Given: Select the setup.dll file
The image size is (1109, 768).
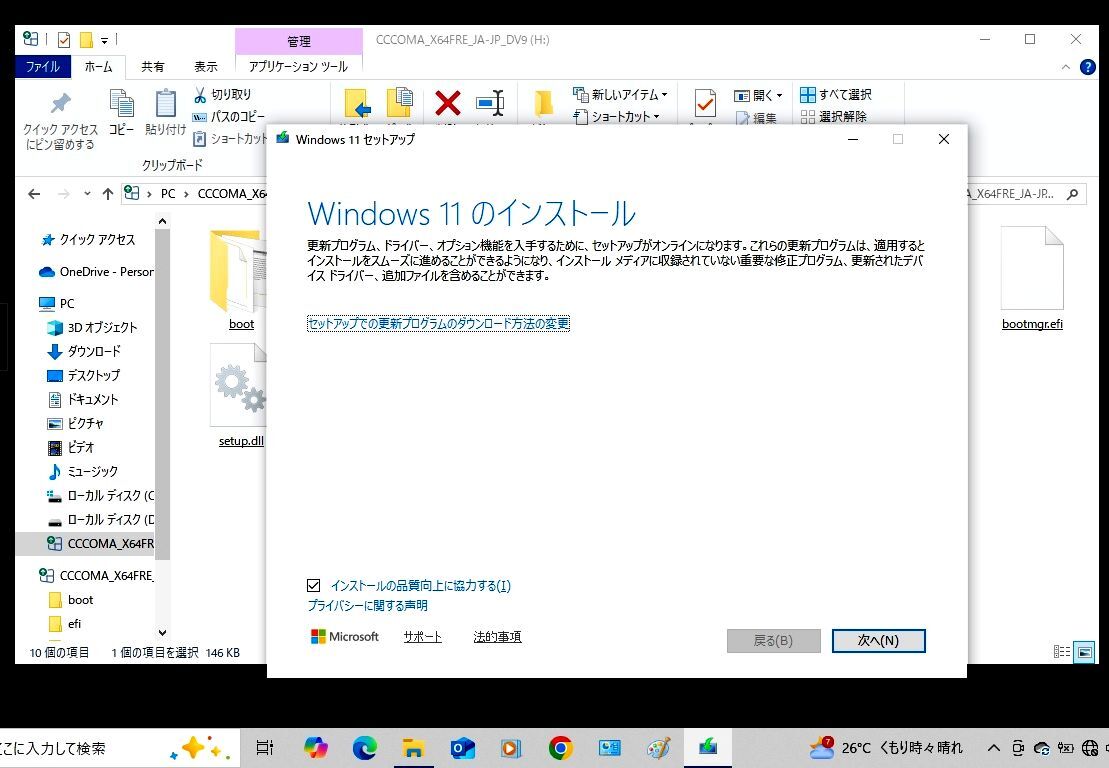Looking at the screenshot, I should pyautogui.click(x=240, y=396).
